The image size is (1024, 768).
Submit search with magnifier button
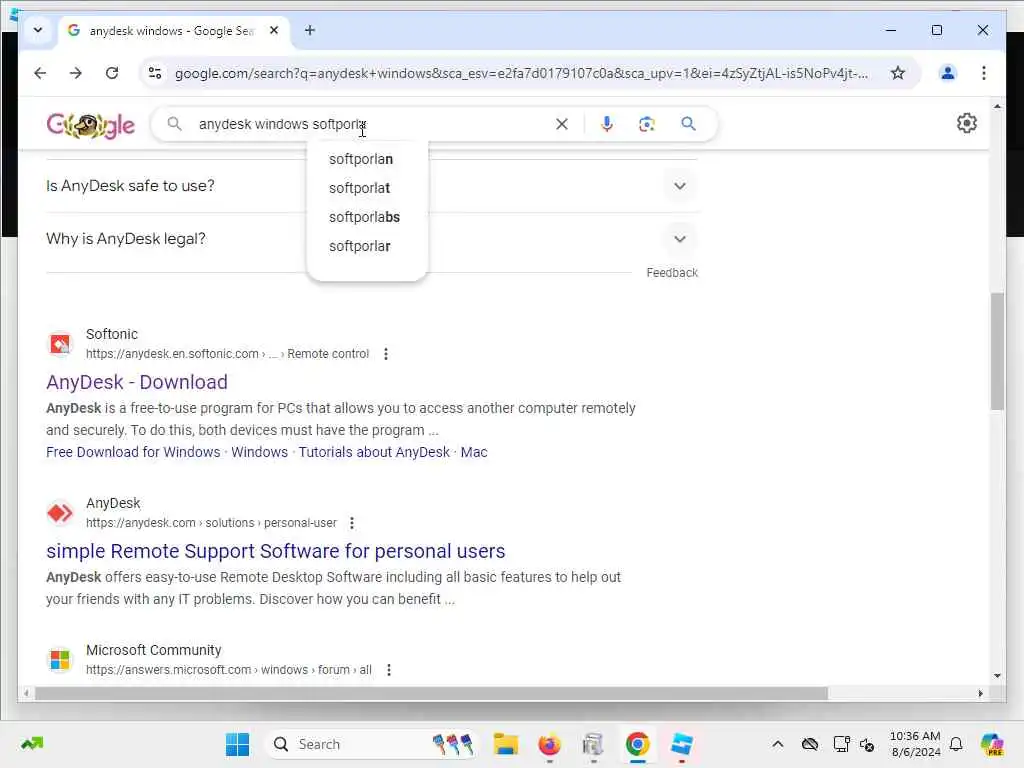(x=688, y=123)
